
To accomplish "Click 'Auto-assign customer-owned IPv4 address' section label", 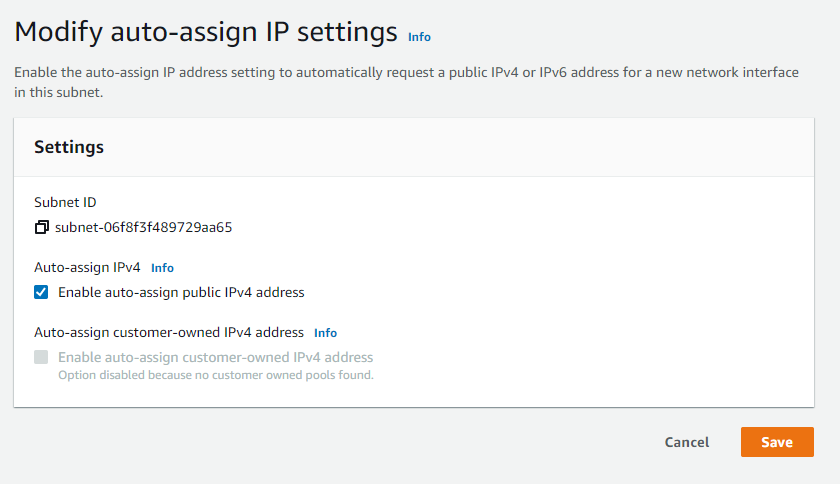I will [169, 333].
